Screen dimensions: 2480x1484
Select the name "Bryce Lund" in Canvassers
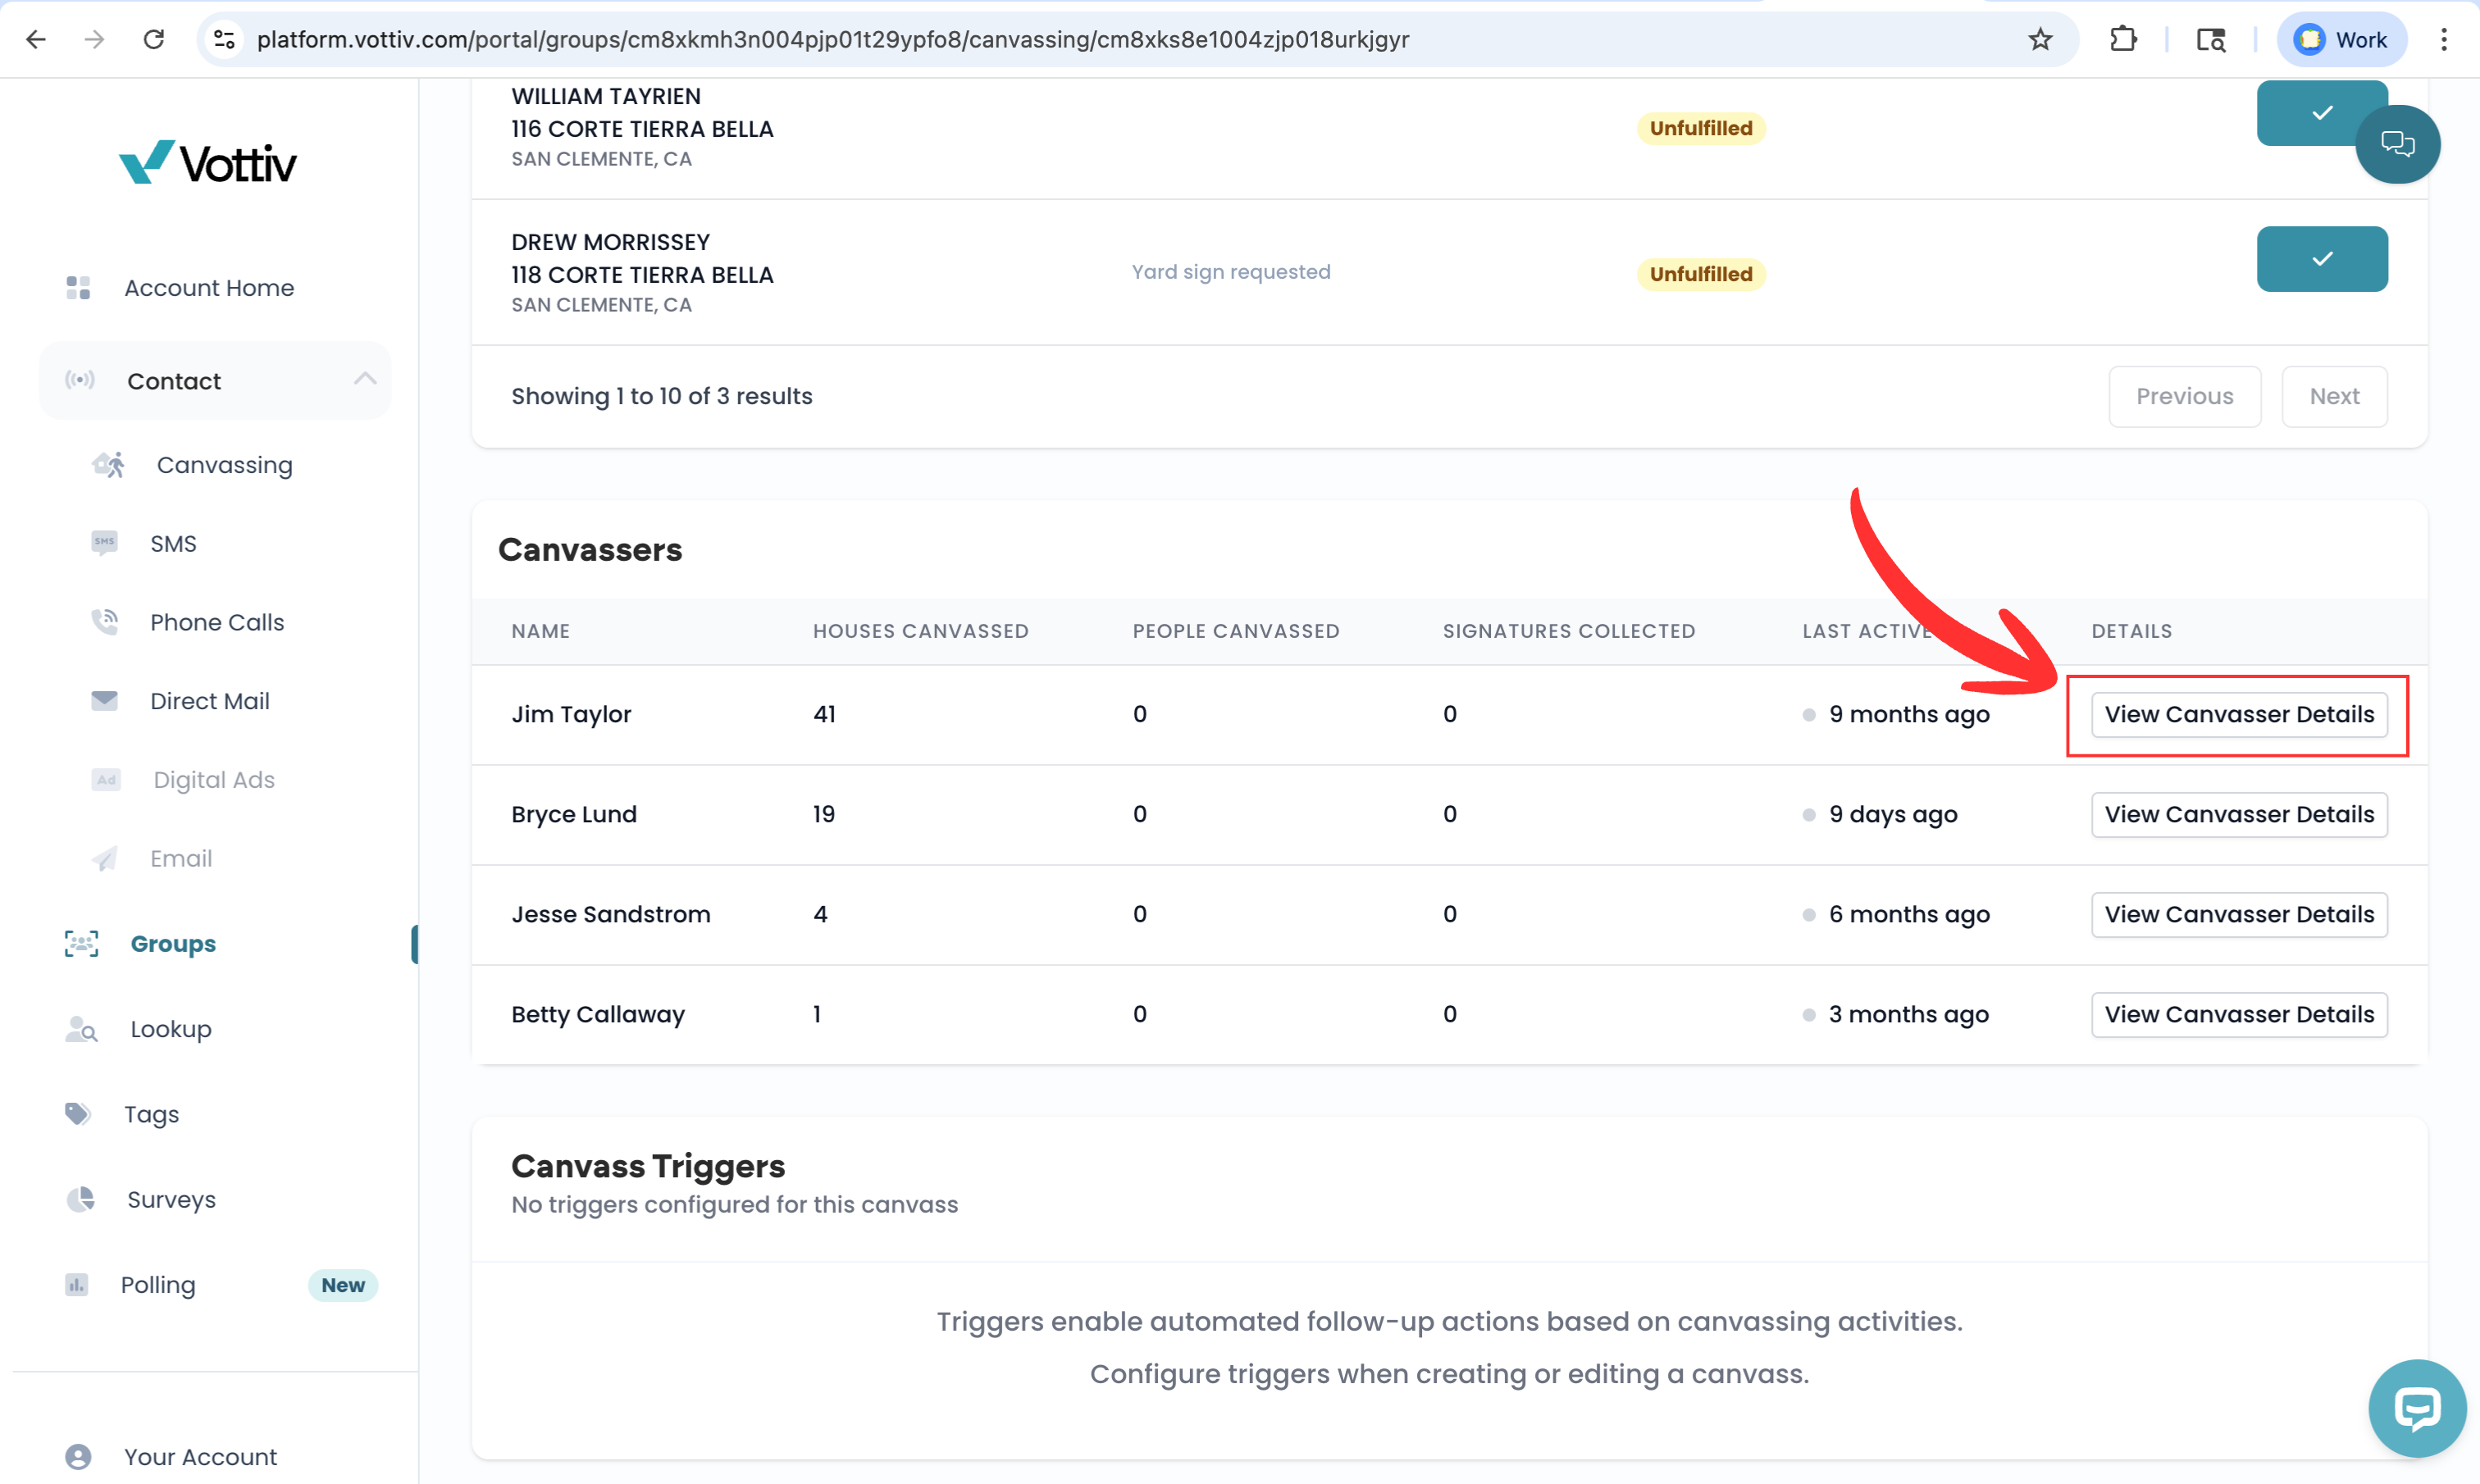coord(574,815)
